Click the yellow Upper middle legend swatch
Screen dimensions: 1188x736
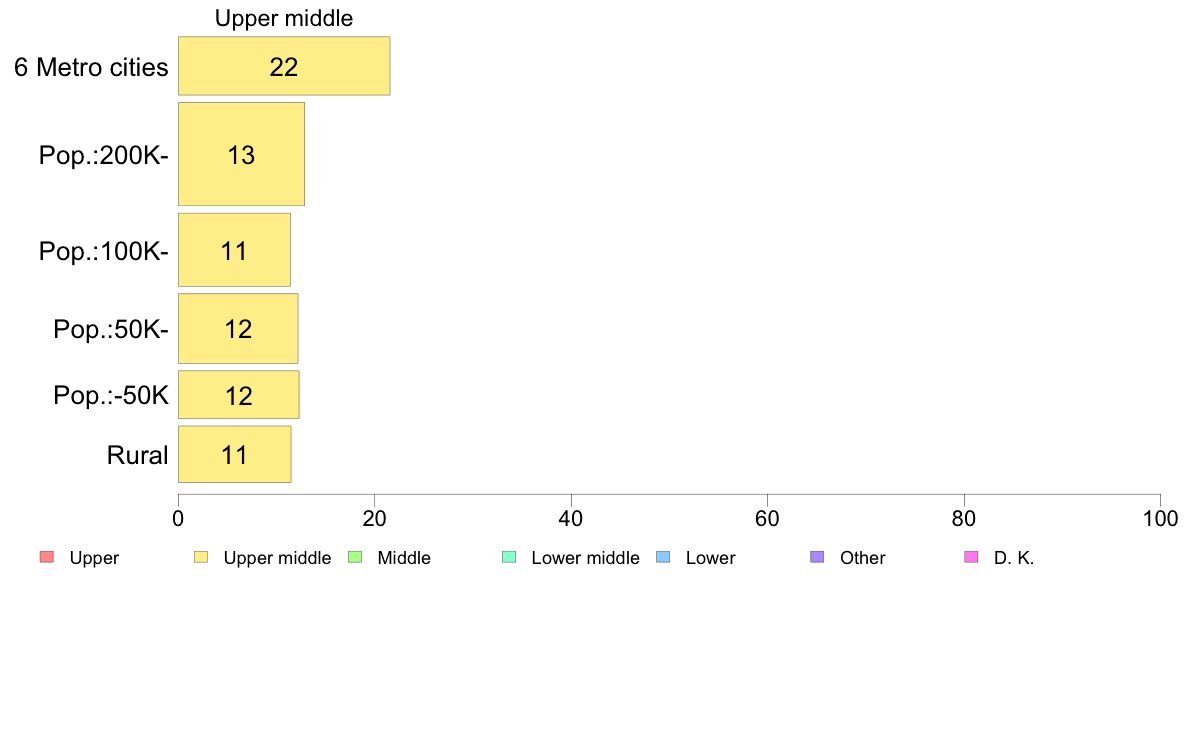pyautogui.click(x=201, y=557)
